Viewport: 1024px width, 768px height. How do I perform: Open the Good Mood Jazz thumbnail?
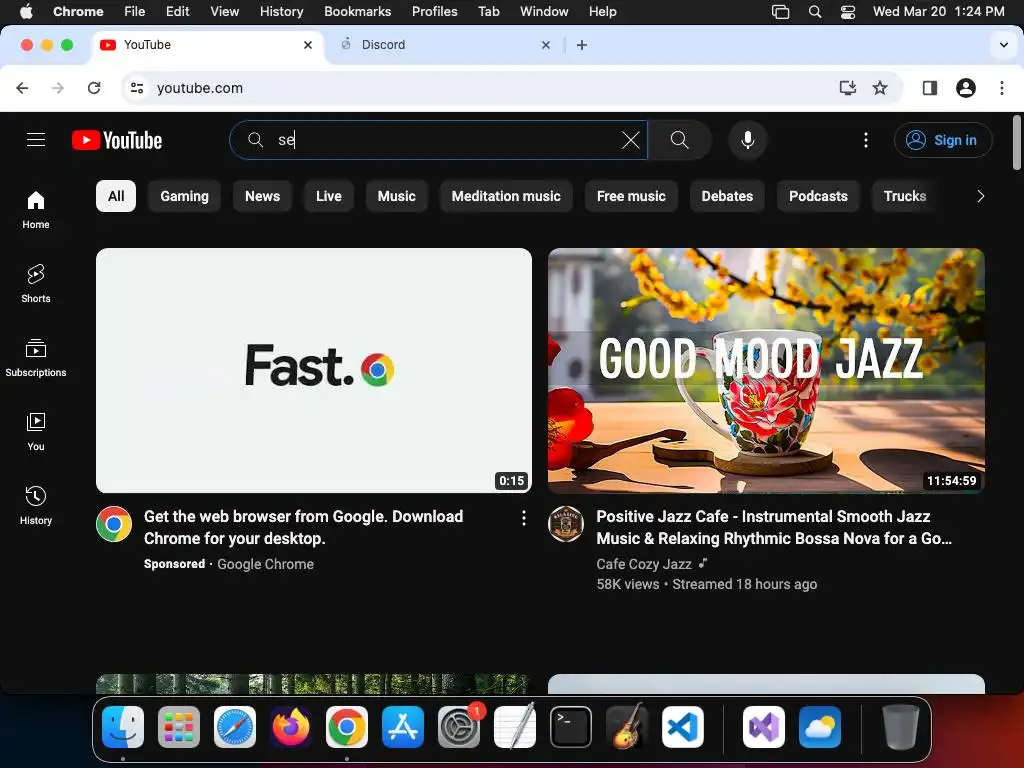[766, 370]
